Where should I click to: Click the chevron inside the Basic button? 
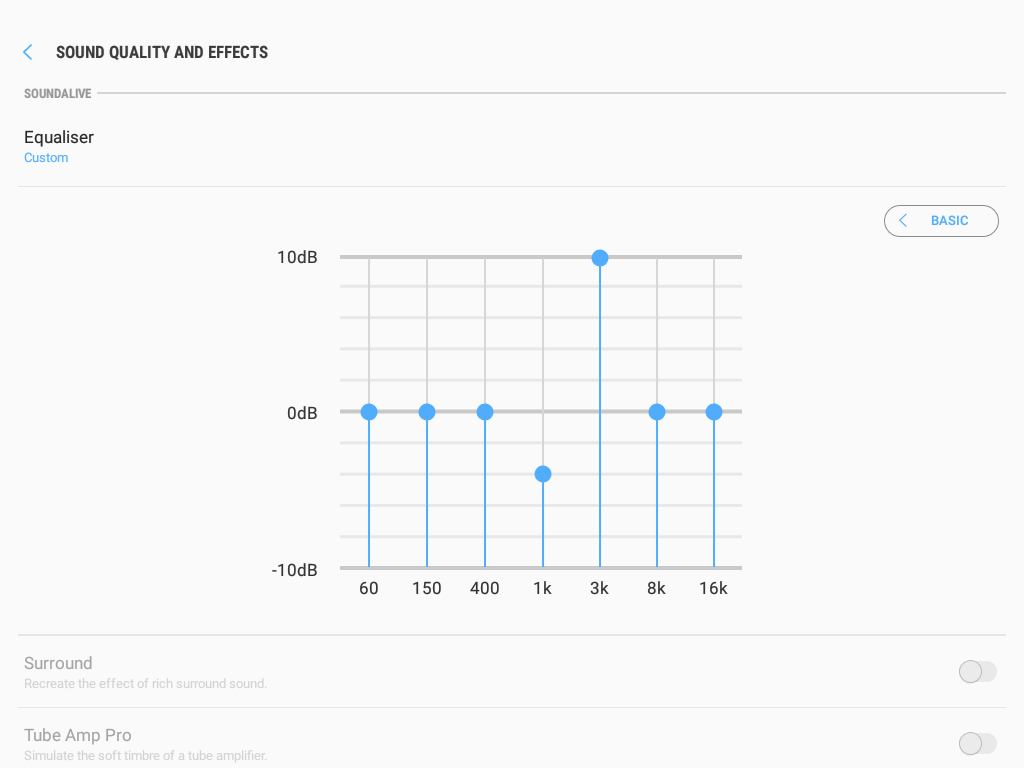[x=903, y=221]
